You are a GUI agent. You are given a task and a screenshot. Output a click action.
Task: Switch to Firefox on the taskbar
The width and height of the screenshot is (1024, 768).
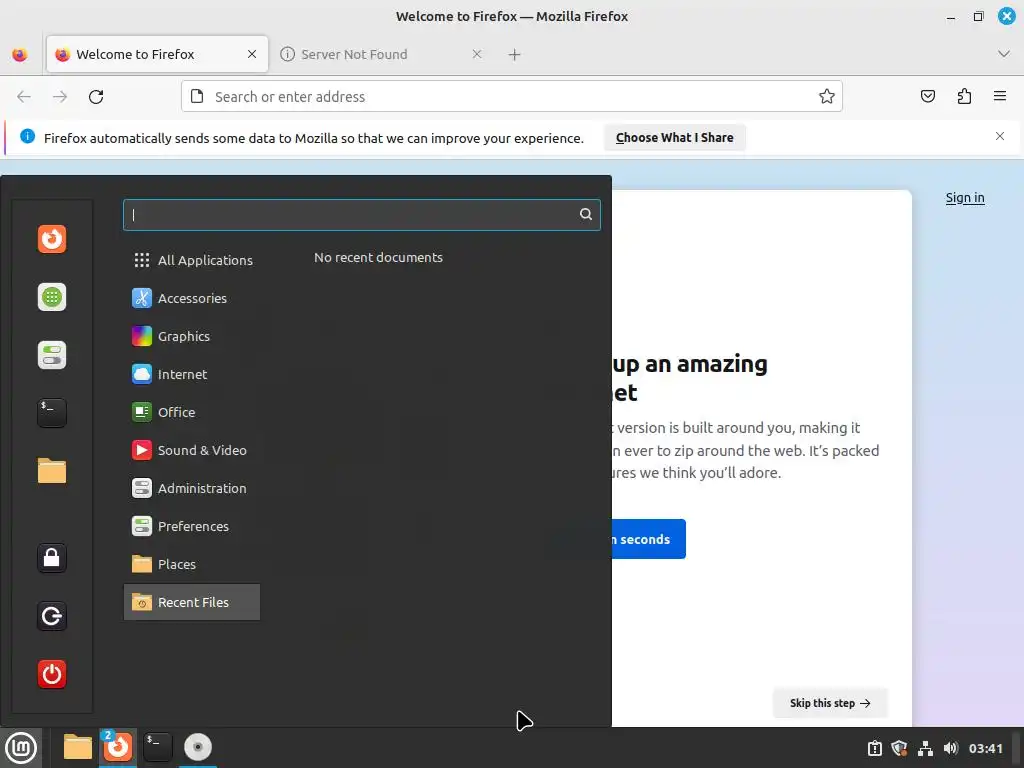[x=118, y=747]
